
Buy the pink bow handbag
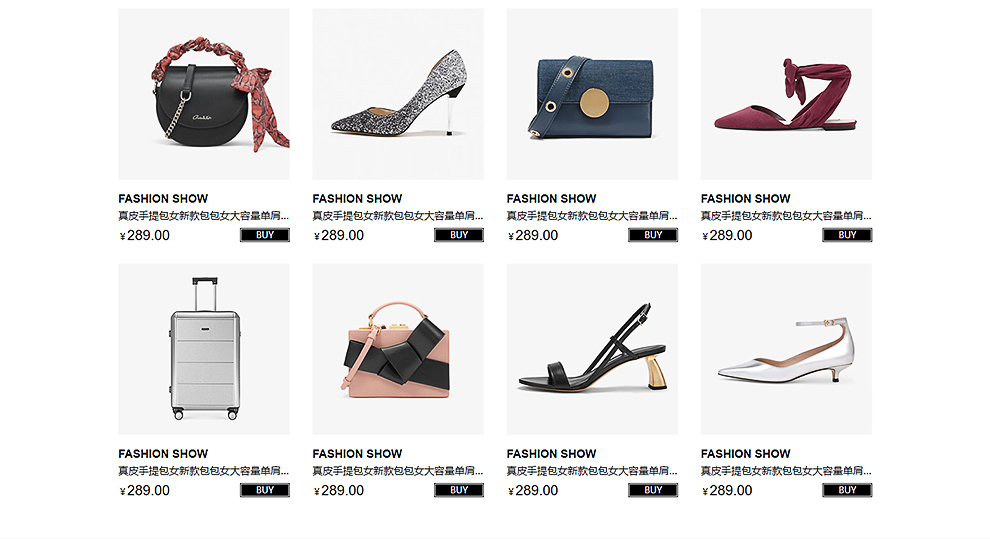[459, 490]
